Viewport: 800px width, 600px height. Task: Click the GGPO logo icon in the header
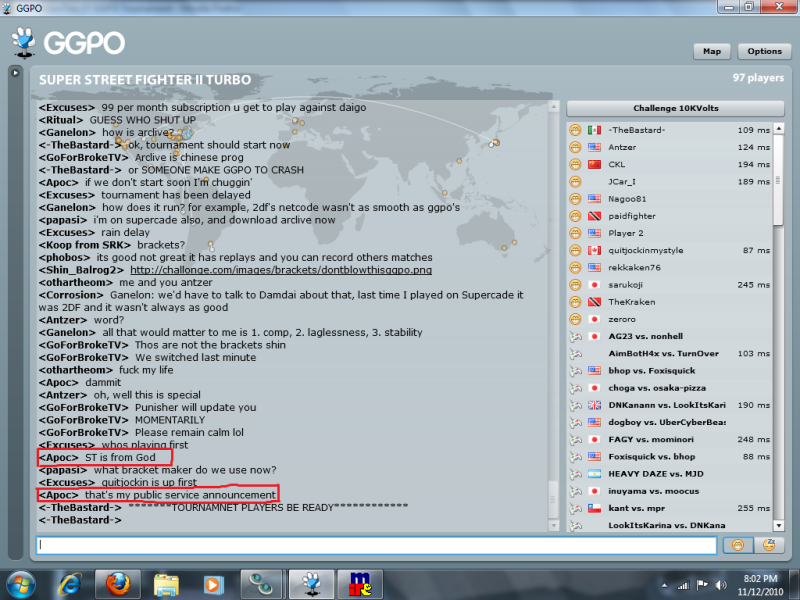pos(24,43)
